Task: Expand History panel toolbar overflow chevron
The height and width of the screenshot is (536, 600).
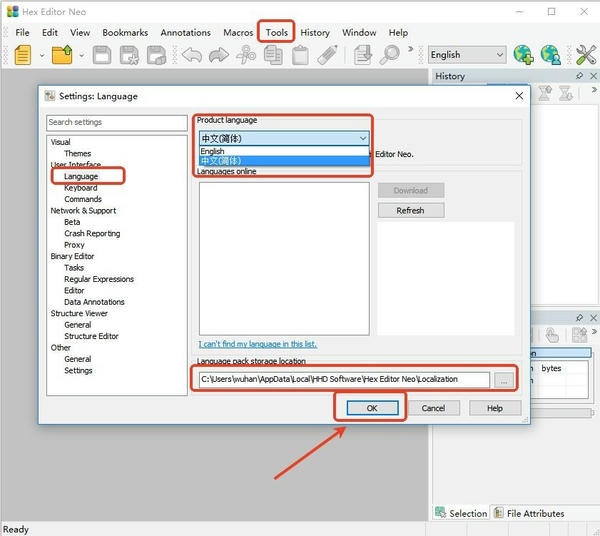Action: tap(594, 90)
